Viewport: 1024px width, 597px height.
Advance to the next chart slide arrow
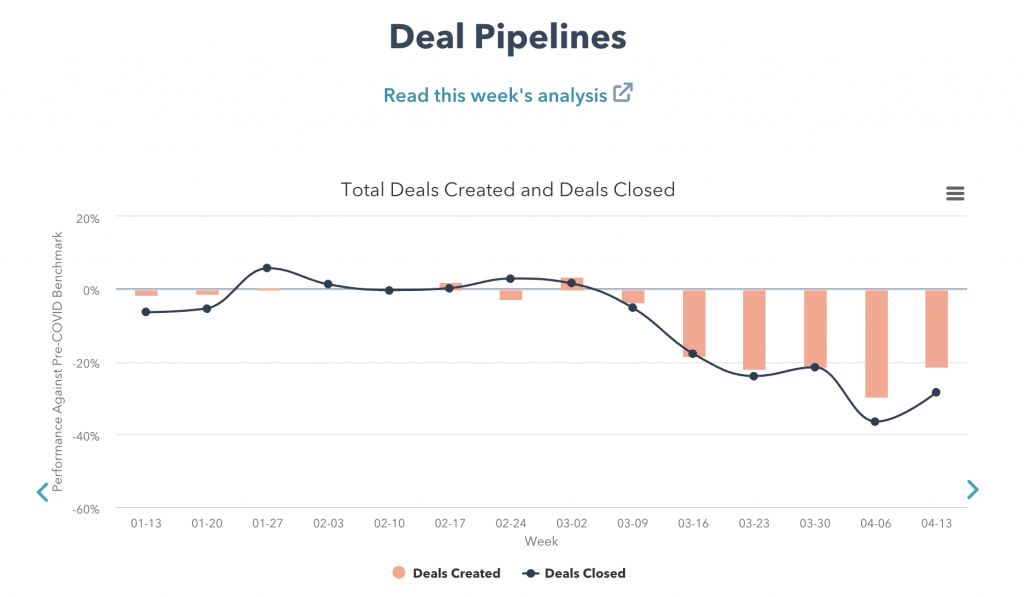[x=972, y=489]
